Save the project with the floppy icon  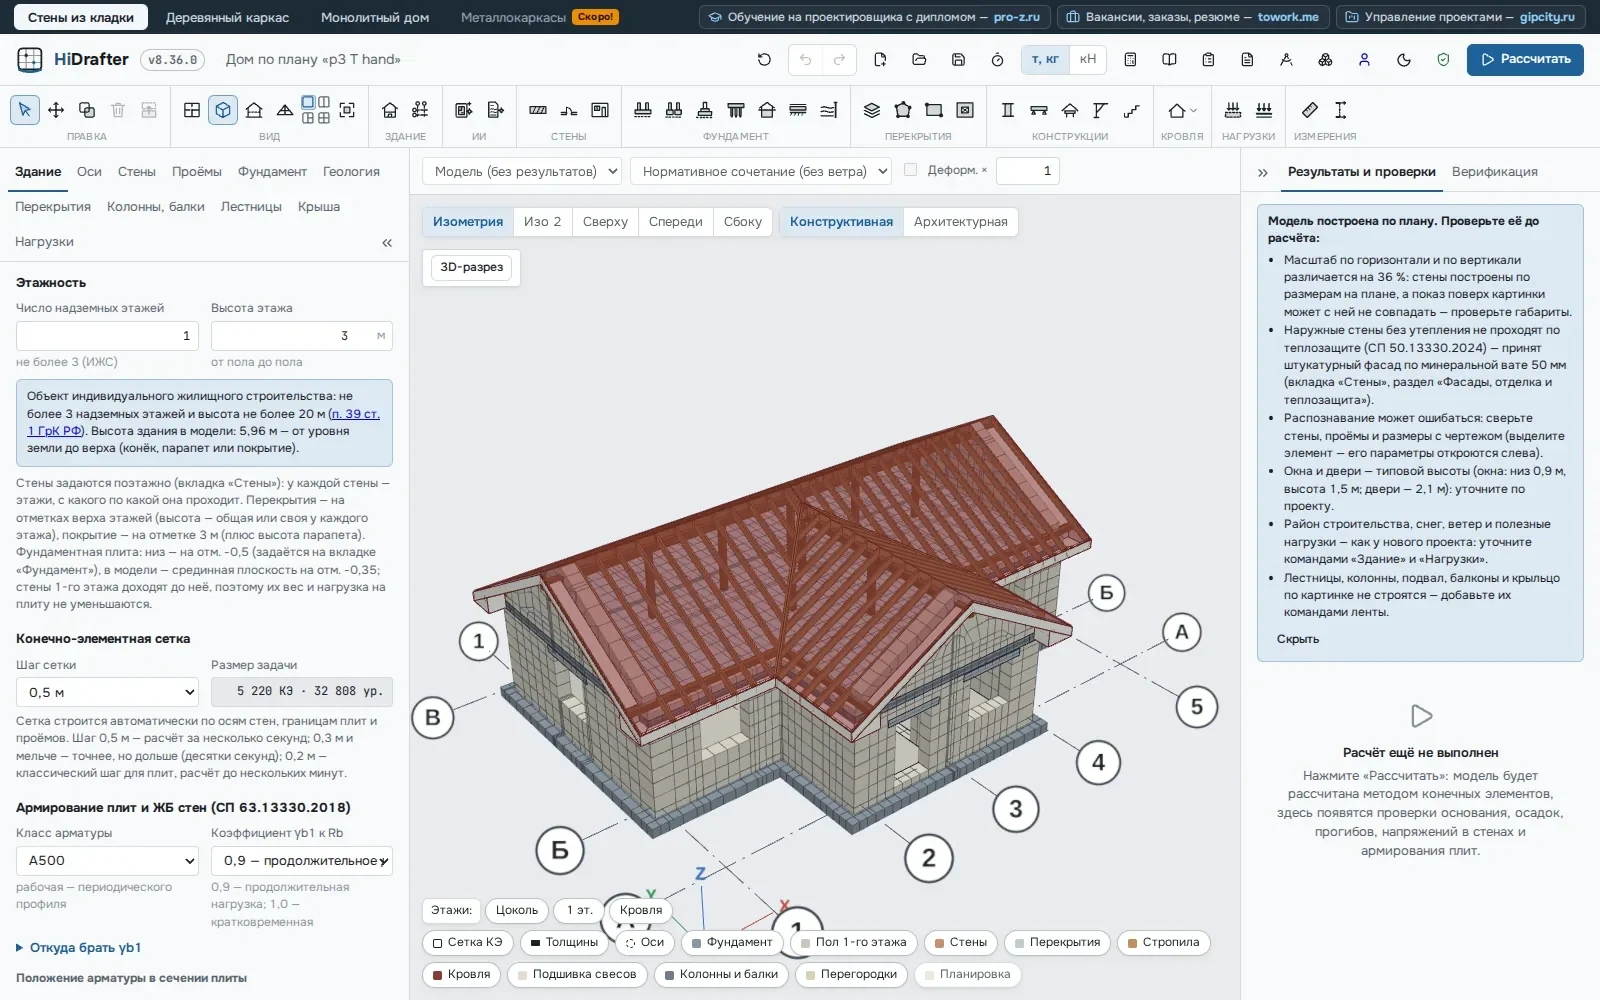coord(958,60)
